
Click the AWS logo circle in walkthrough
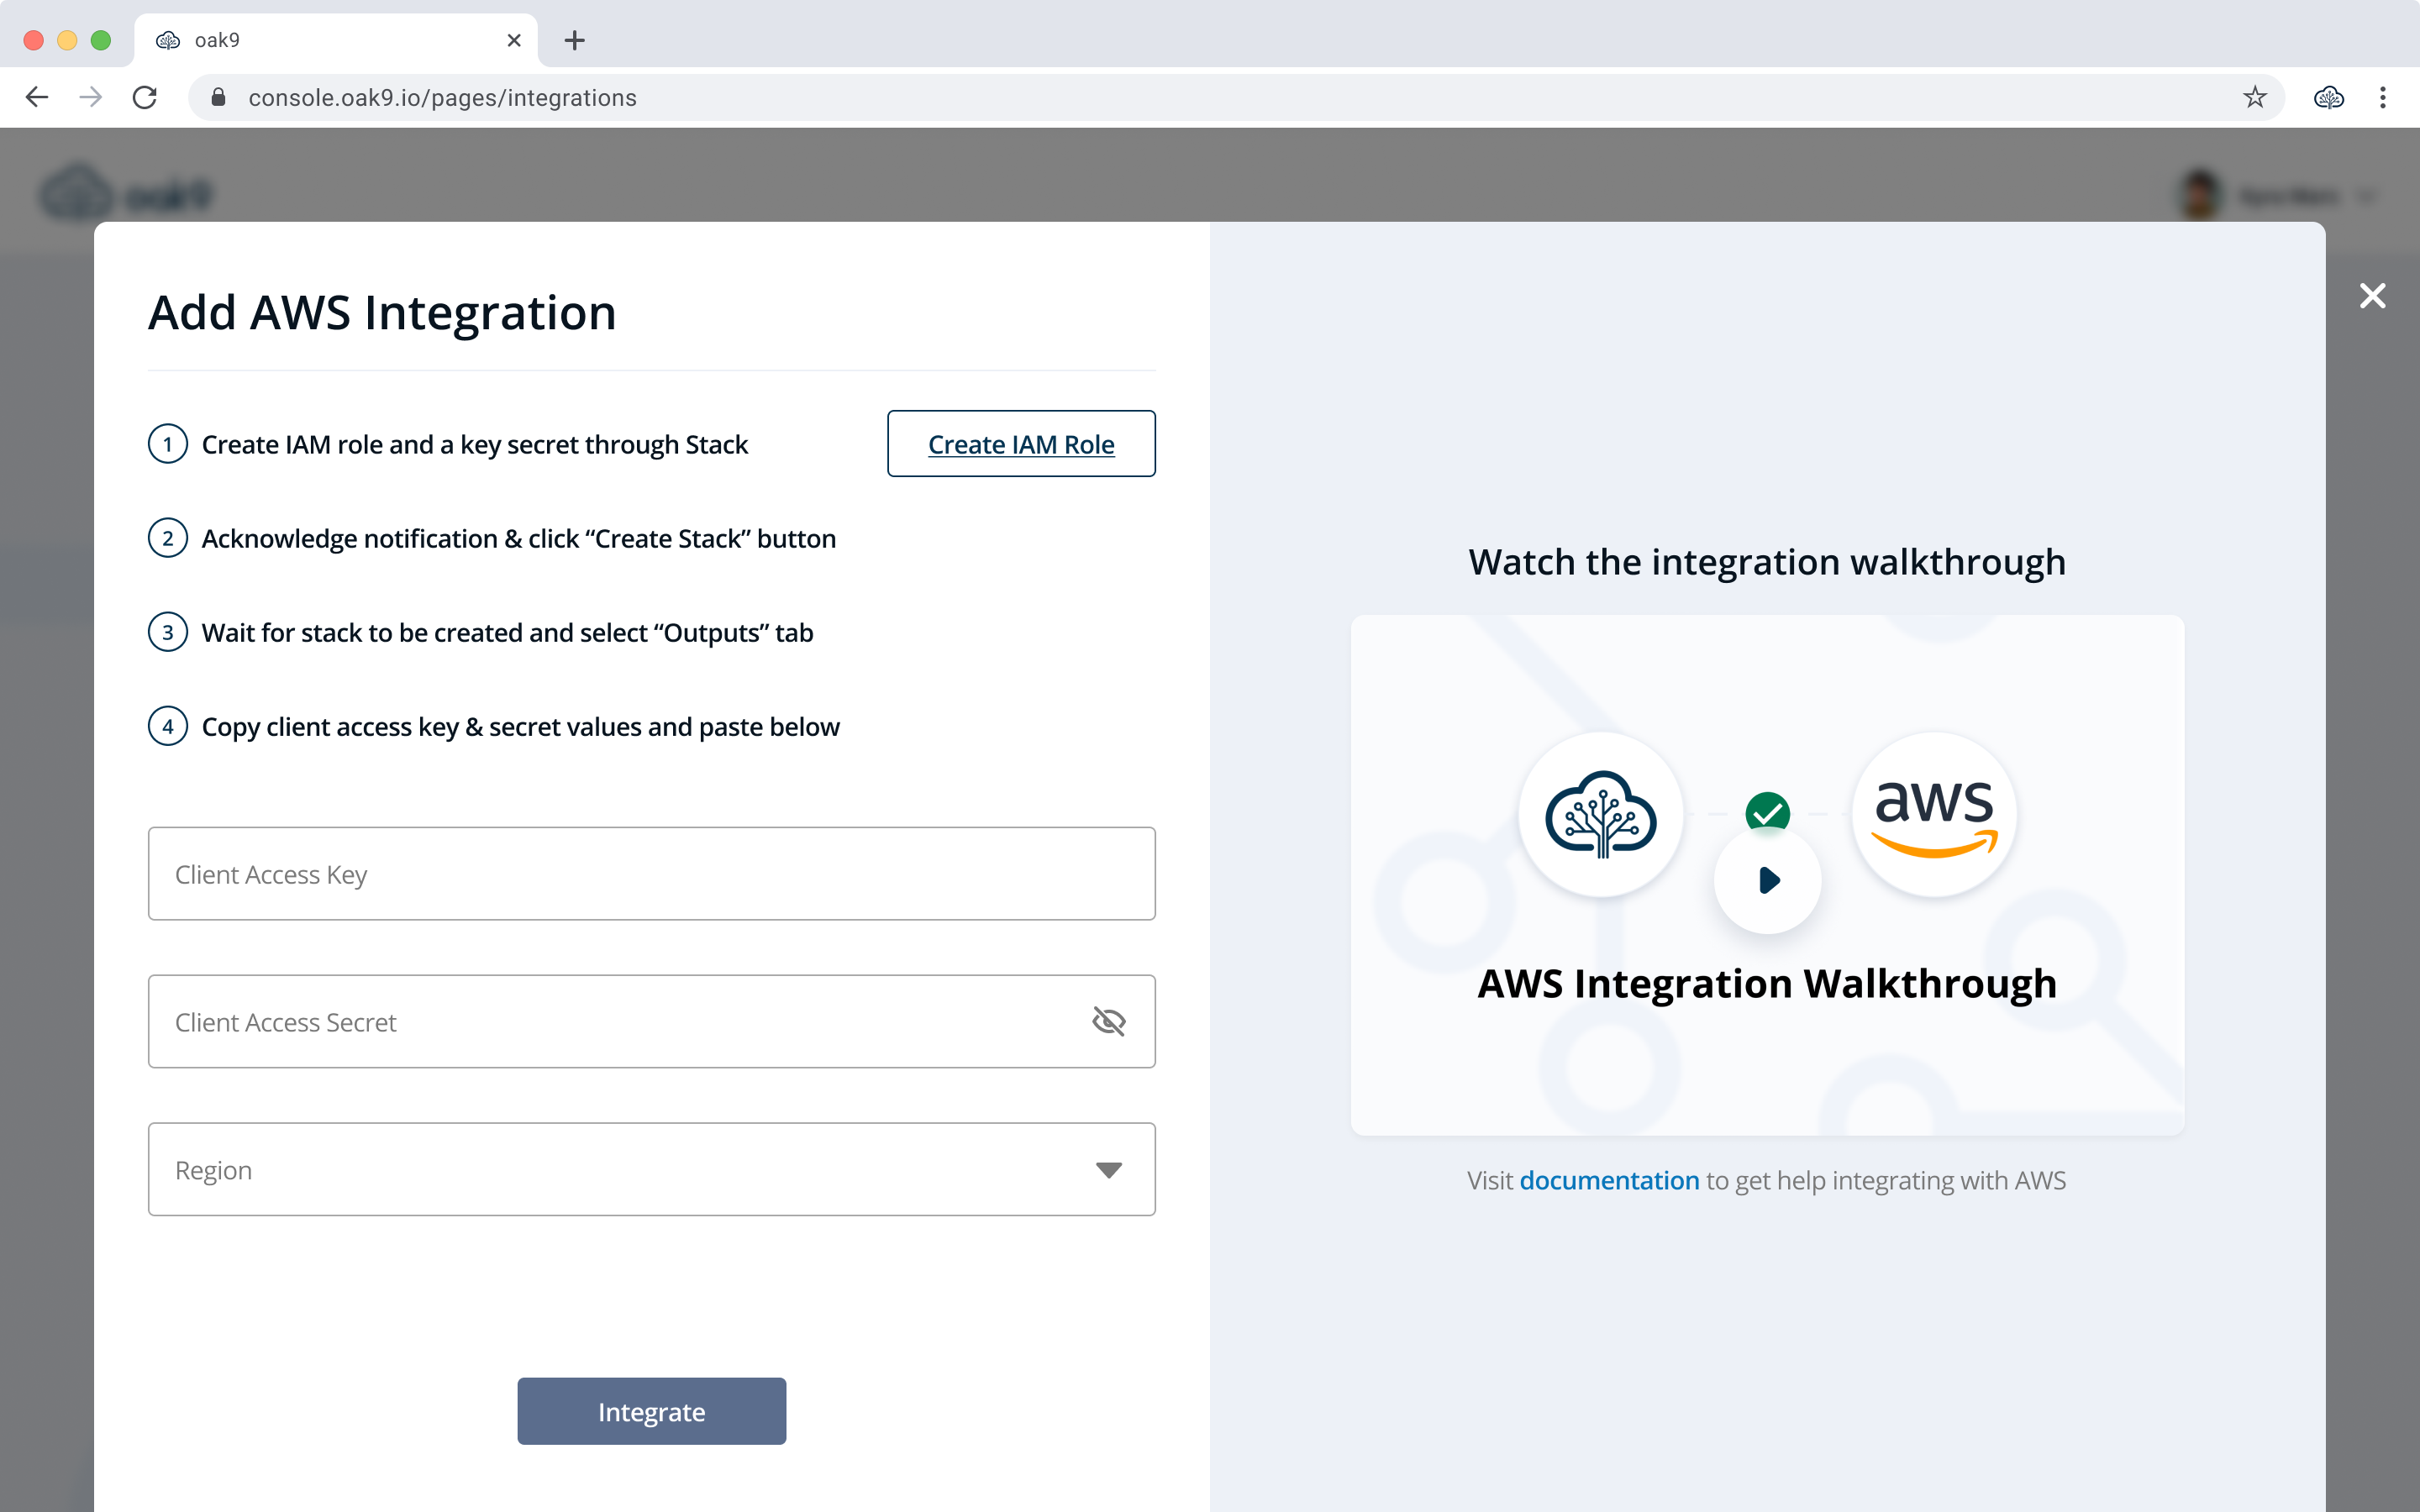point(1934,814)
